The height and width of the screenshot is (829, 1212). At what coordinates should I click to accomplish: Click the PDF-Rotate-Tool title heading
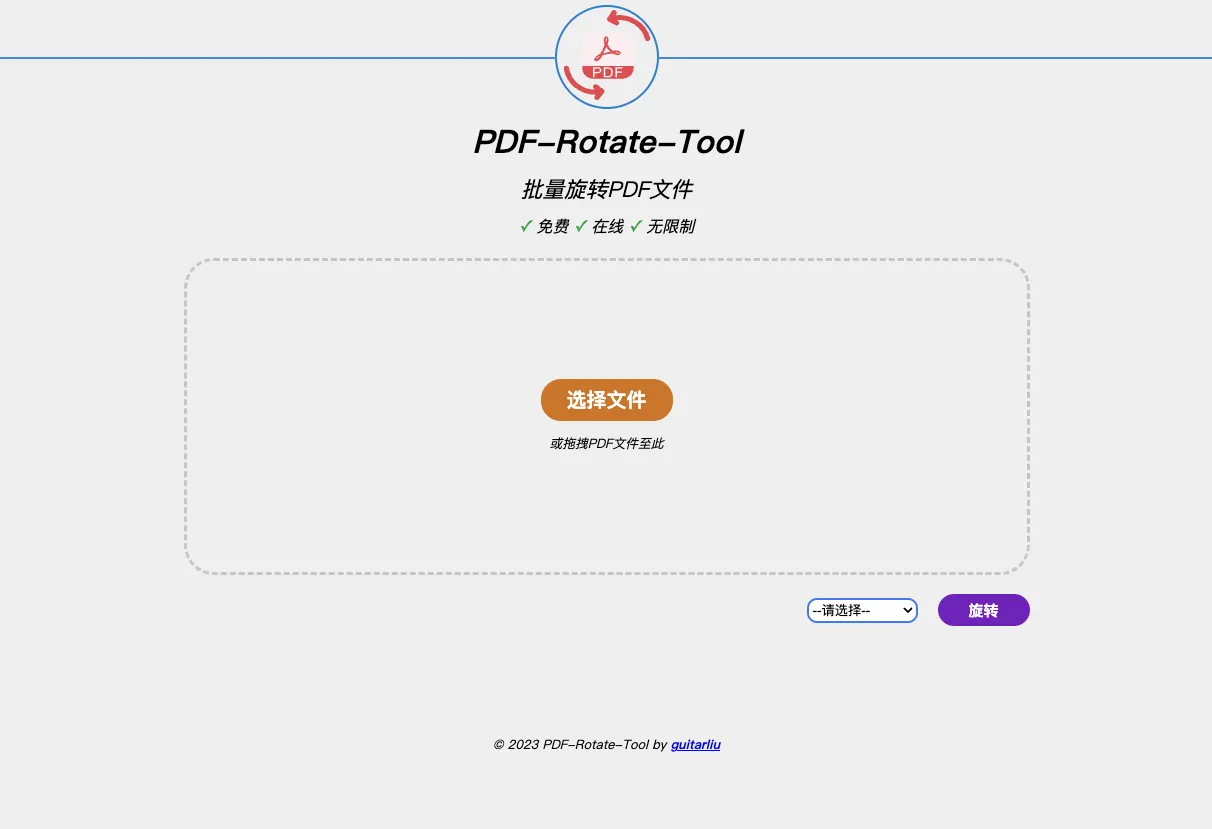(607, 142)
